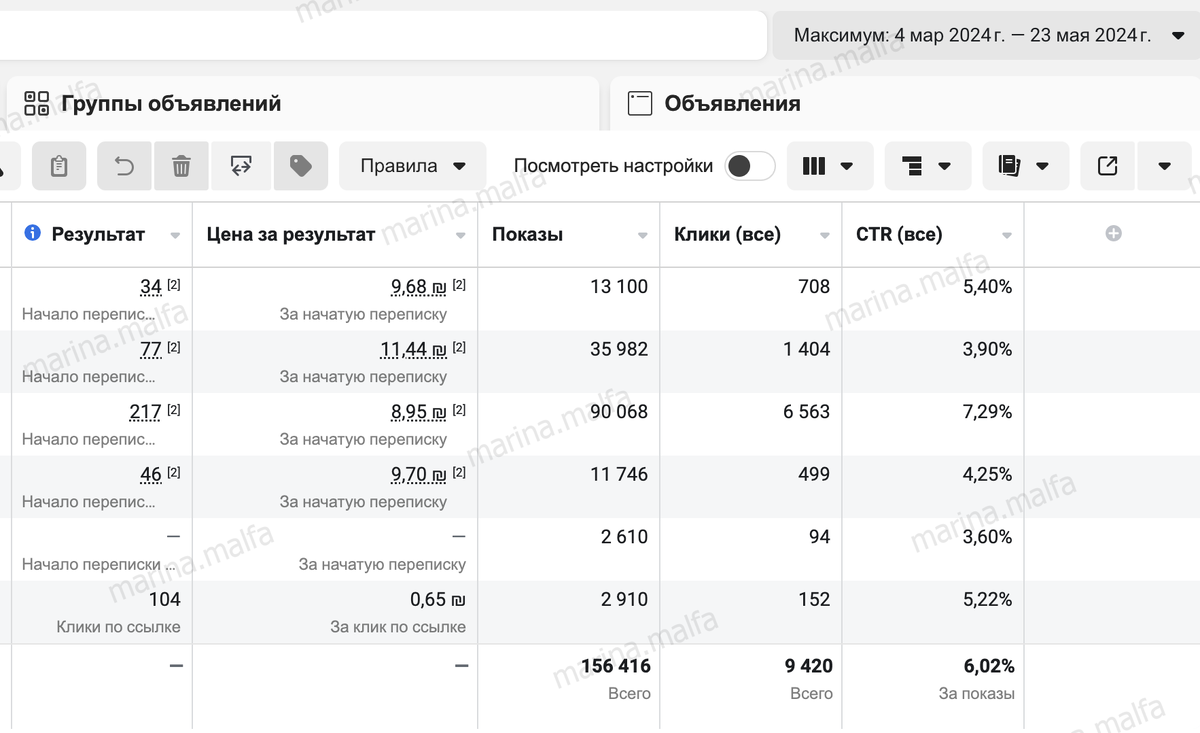This screenshot has height=733, width=1200.
Task: Click the cost value 11,44 ₪
Action: (x=415, y=349)
